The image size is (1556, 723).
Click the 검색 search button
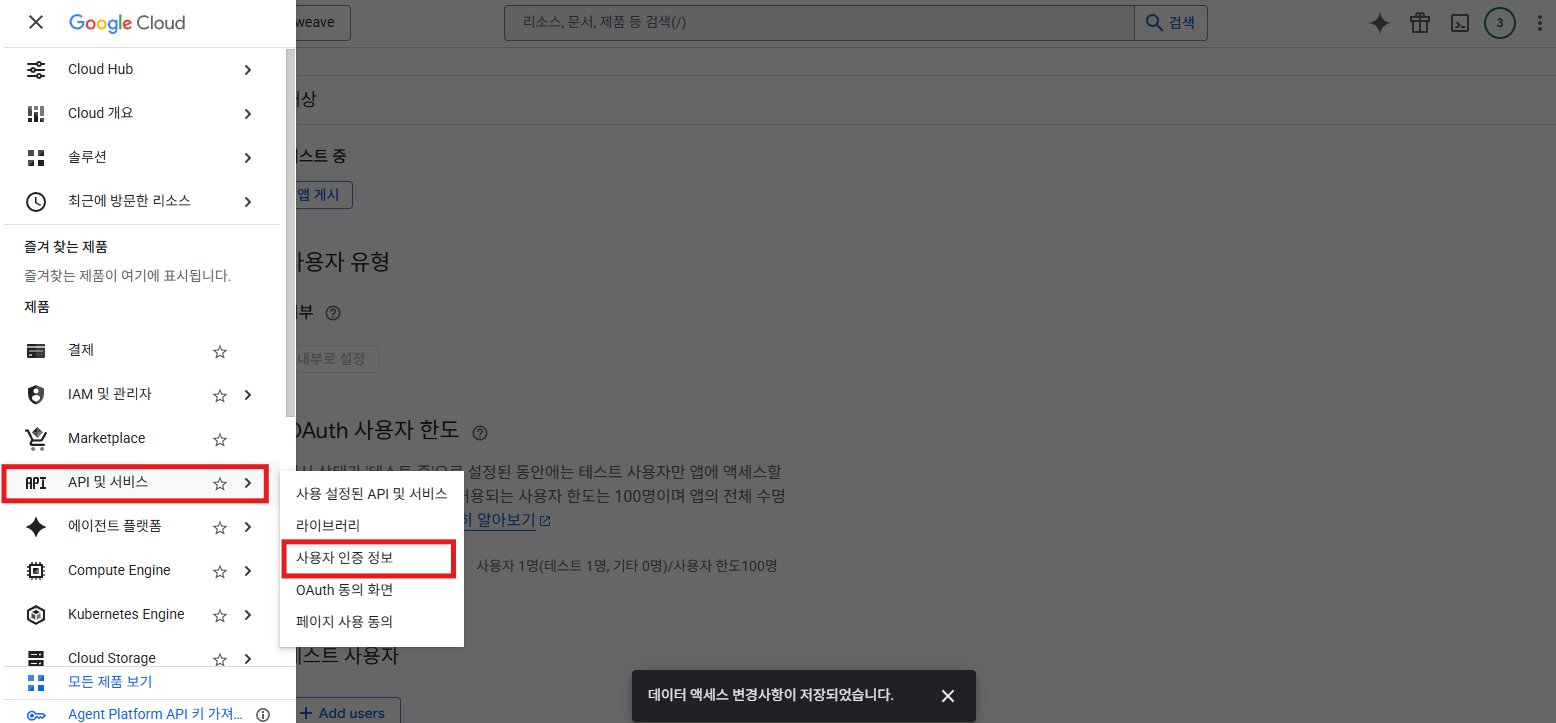point(1171,22)
